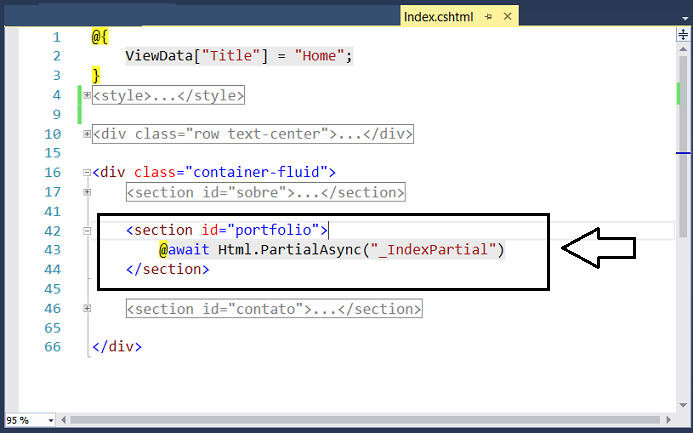Screen dimensions: 693x433
Task: Pin the Index.cshtml tab
Action: 488,17
